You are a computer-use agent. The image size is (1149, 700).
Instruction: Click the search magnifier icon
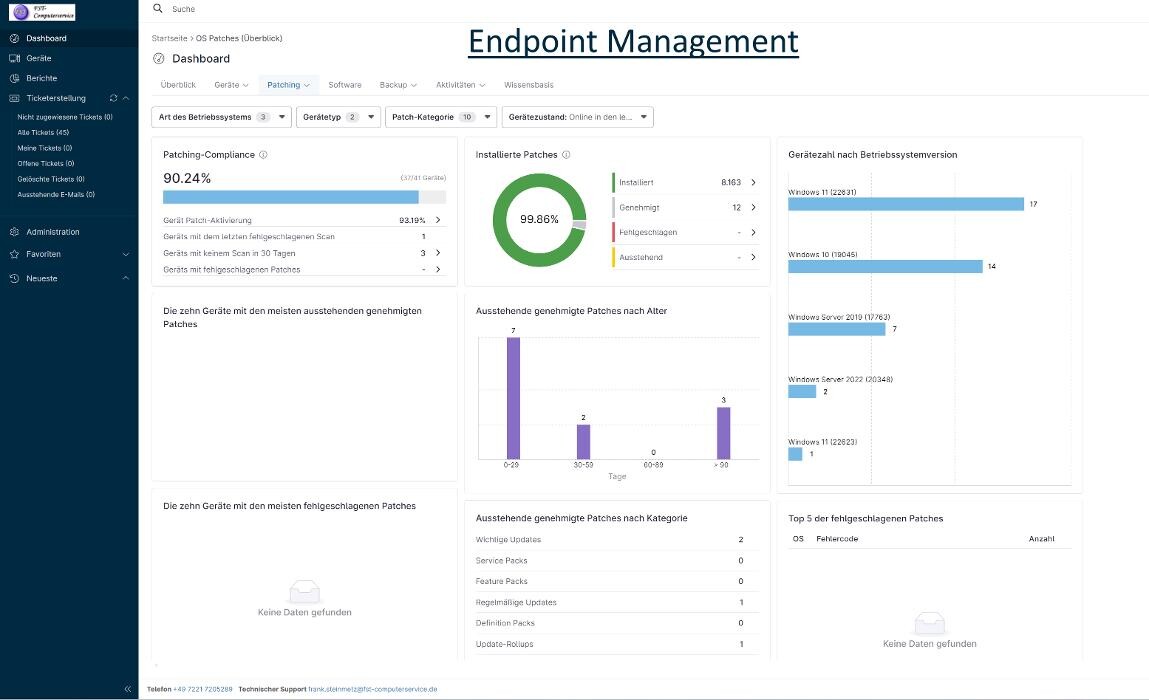click(x=157, y=9)
